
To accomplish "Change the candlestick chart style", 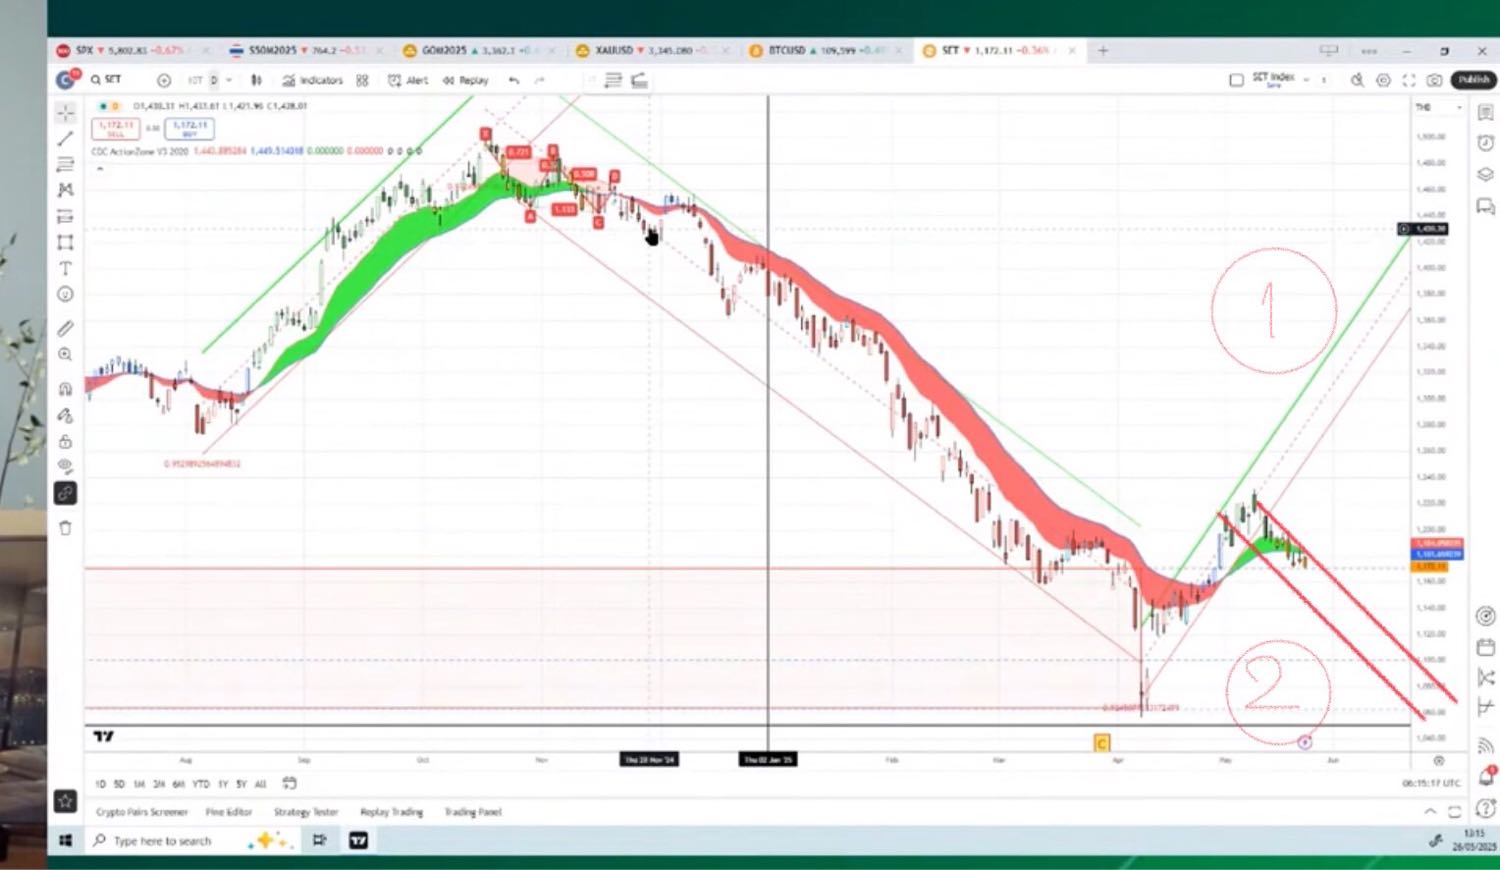I will (256, 80).
